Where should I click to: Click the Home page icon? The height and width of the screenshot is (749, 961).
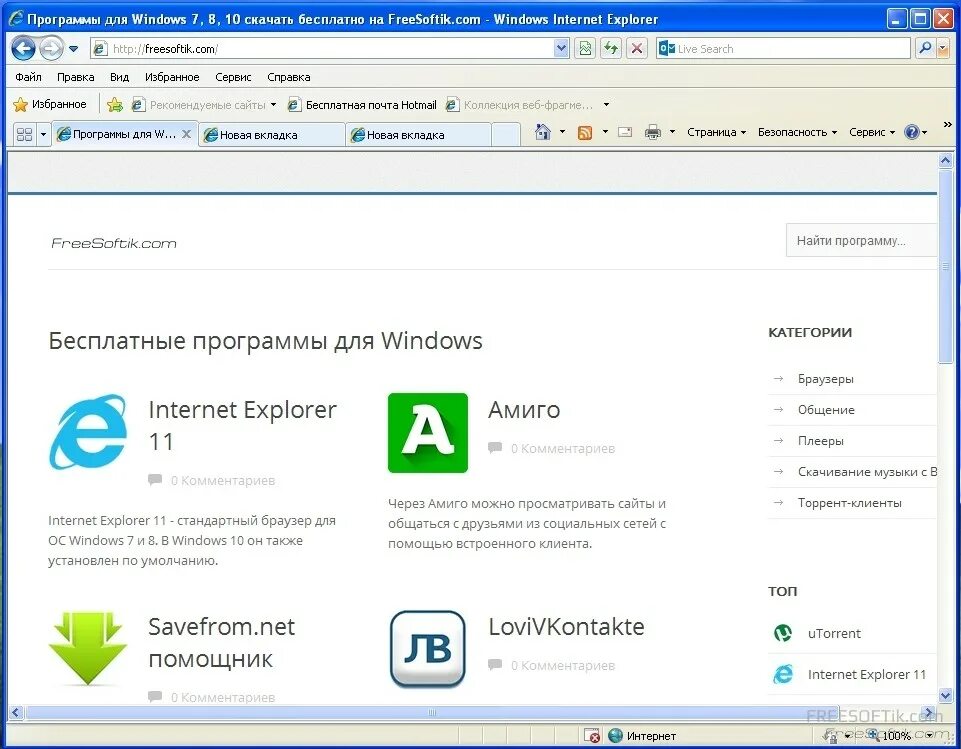point(542,132)
